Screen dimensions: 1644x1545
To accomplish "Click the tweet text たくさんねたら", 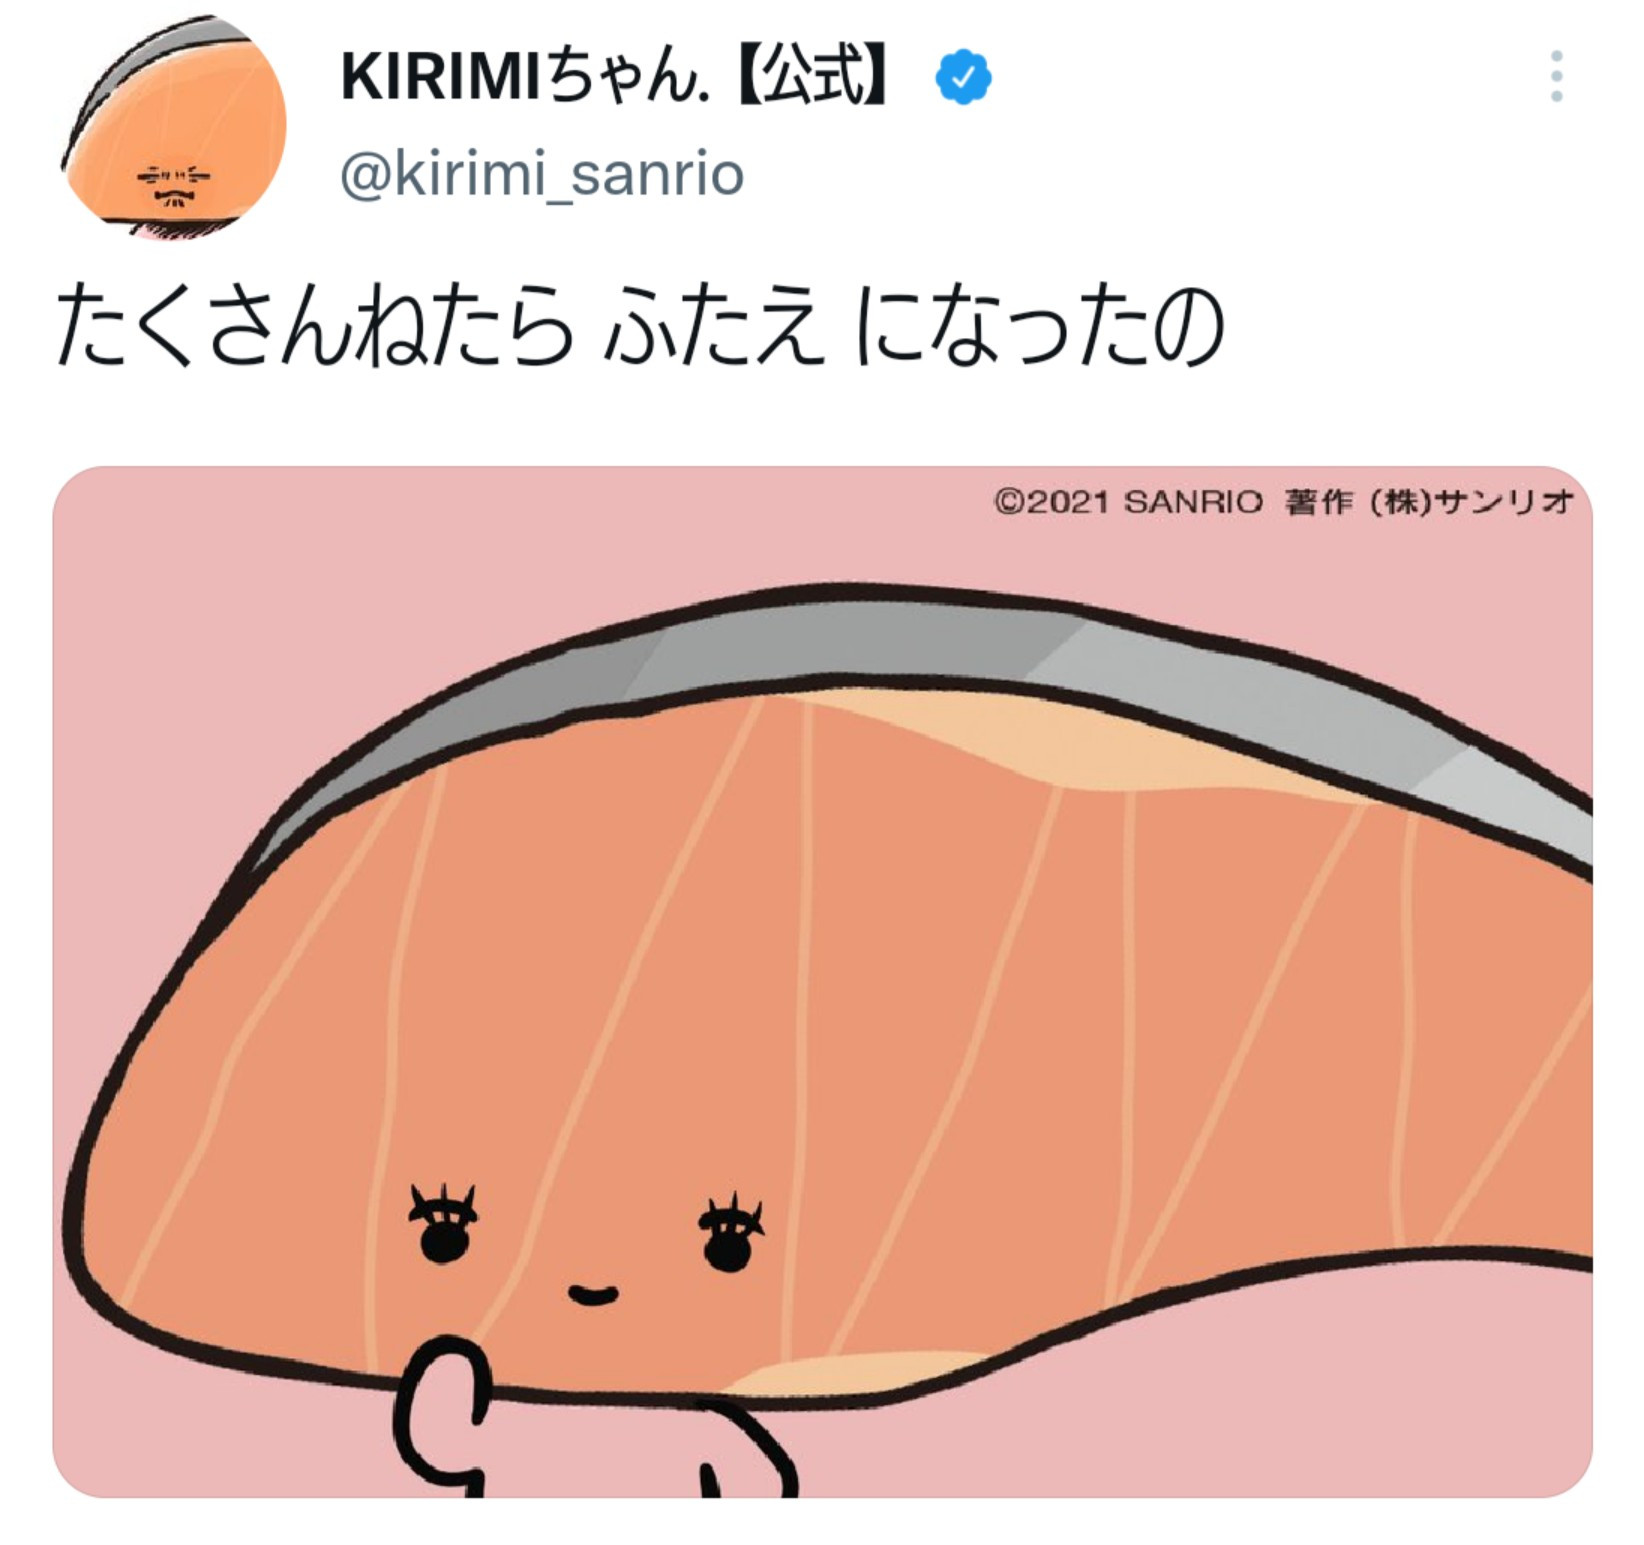I will [x=315, y=327].
